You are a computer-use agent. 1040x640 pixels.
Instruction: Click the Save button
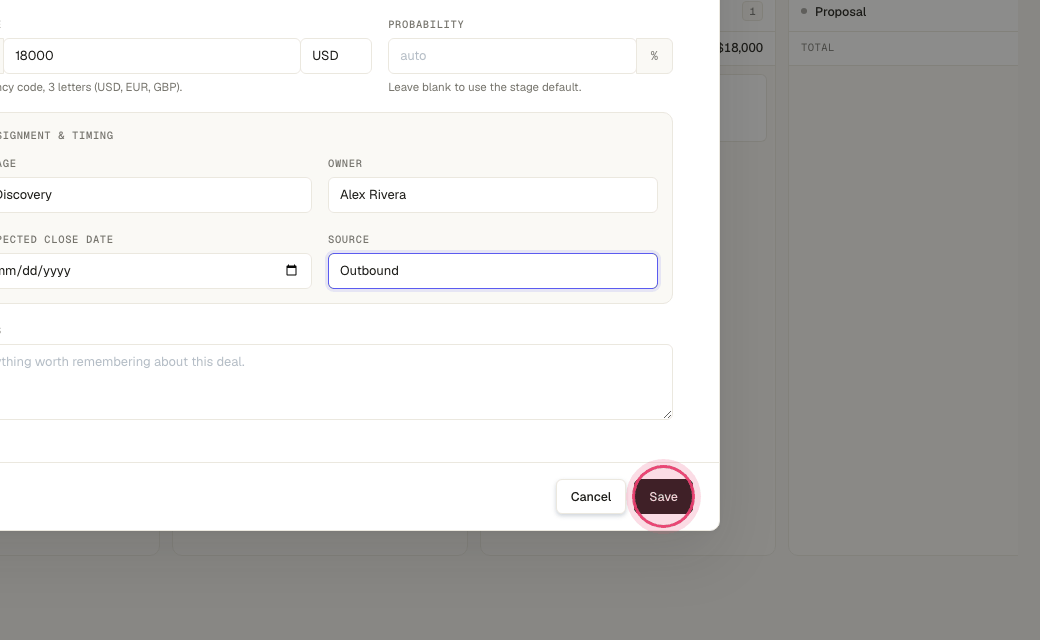663,497
